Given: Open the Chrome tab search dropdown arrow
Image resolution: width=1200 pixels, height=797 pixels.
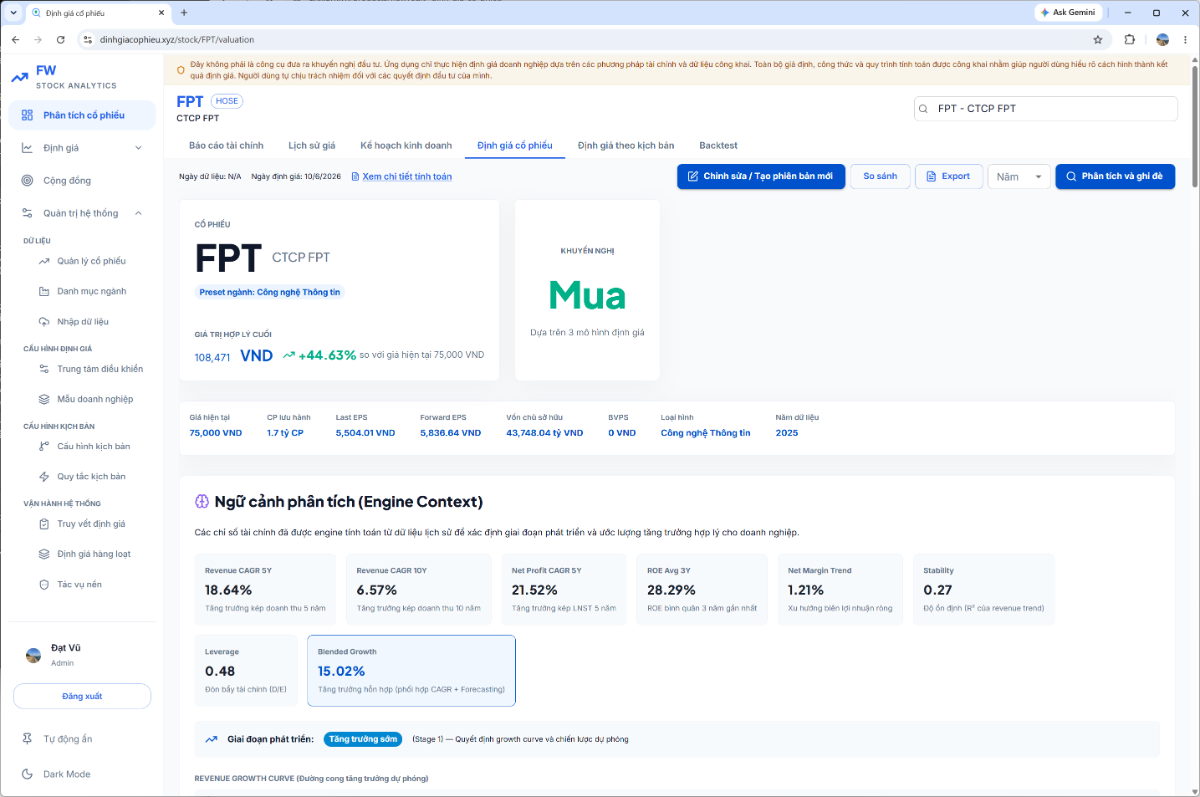Looking at the screenshot, I should click(13, 13).
